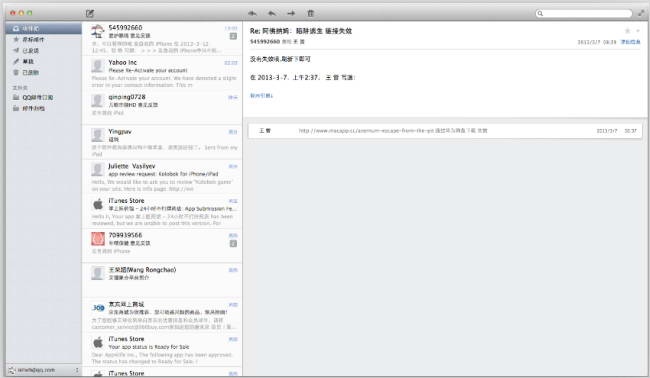The width and height of the screenshot is (650, 378).
Task: Compose a new email message
Action: [x=90, y=13]
